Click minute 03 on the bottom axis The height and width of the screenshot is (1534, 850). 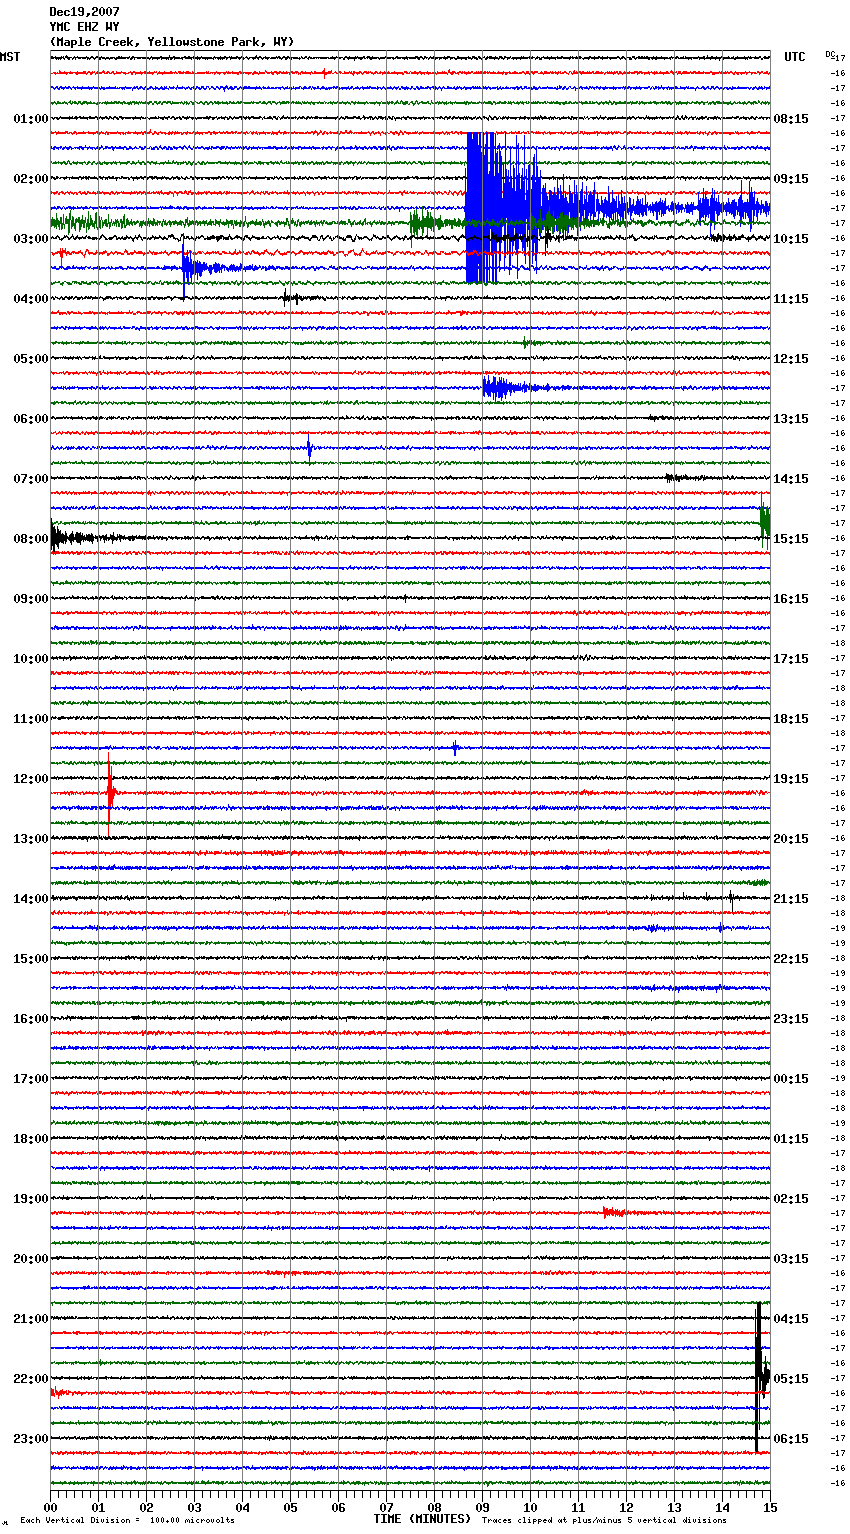coord(194,1507)
